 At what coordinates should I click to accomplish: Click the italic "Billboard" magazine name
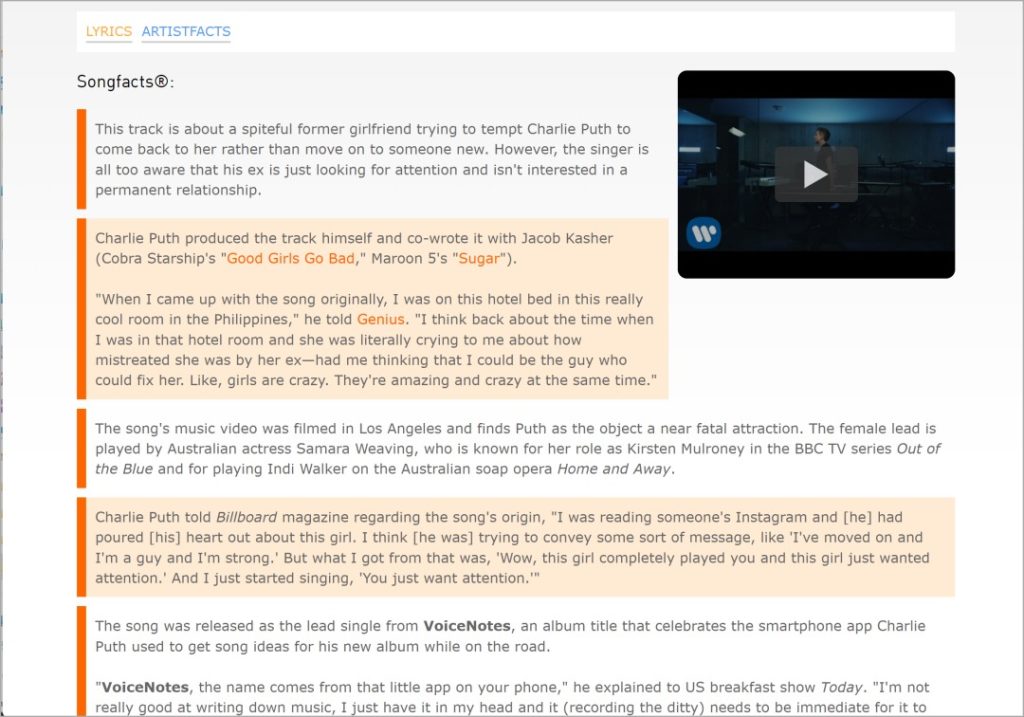pos(246,517)
